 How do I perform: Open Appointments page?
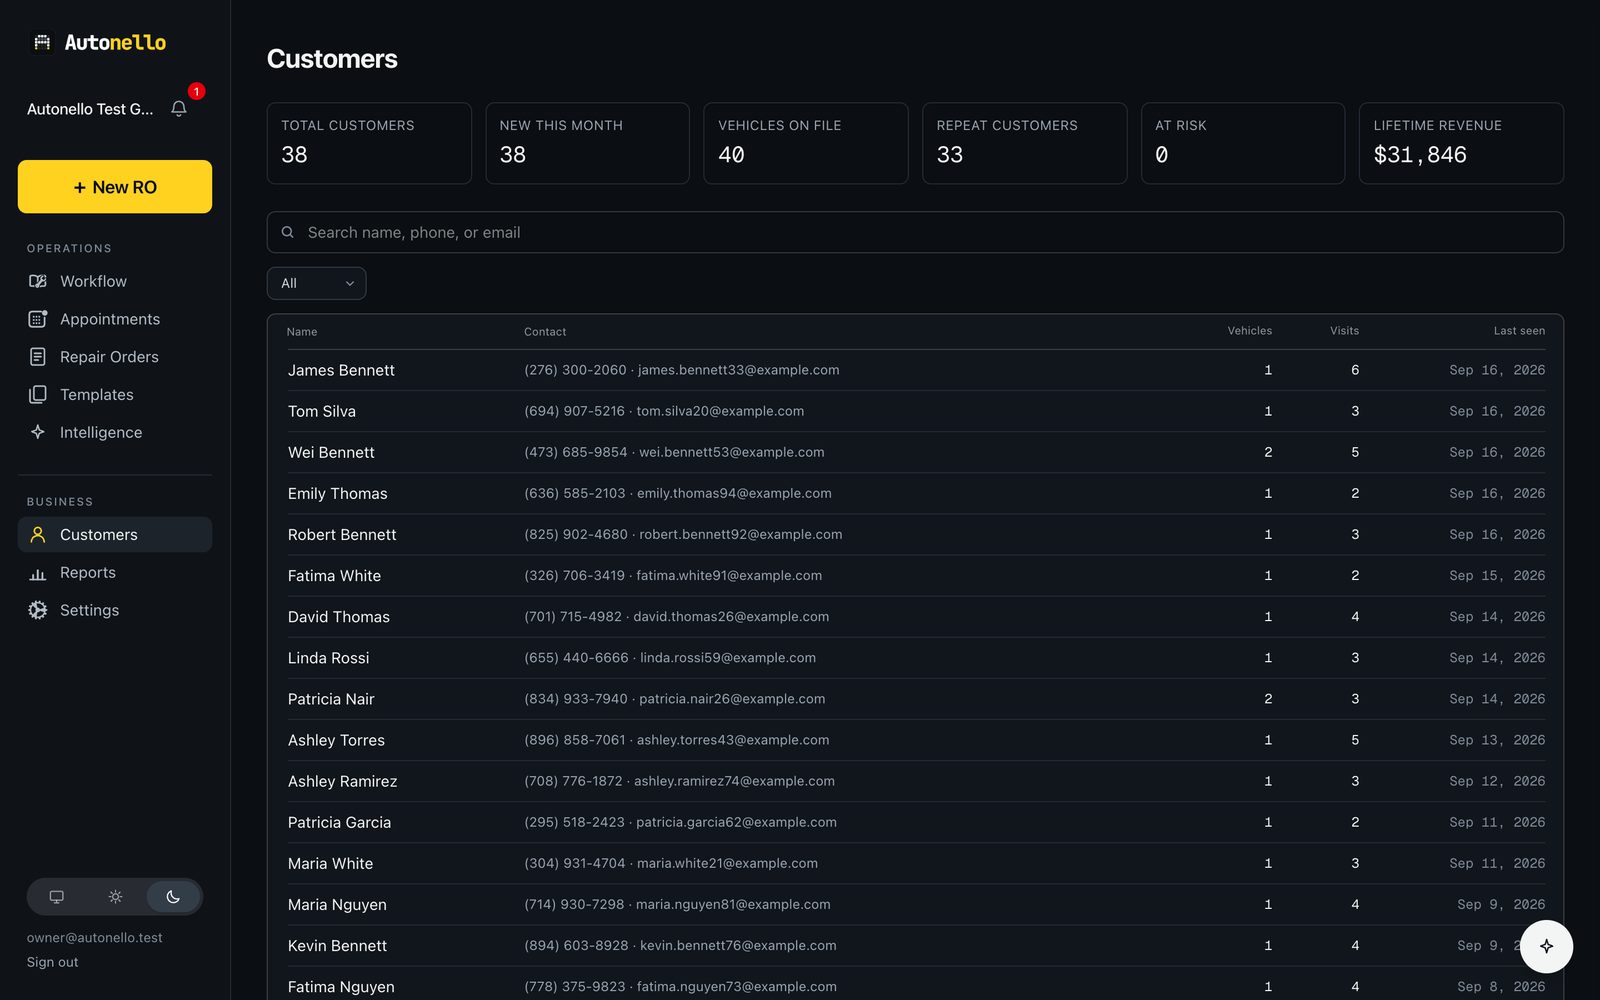(x=115, y=319)
